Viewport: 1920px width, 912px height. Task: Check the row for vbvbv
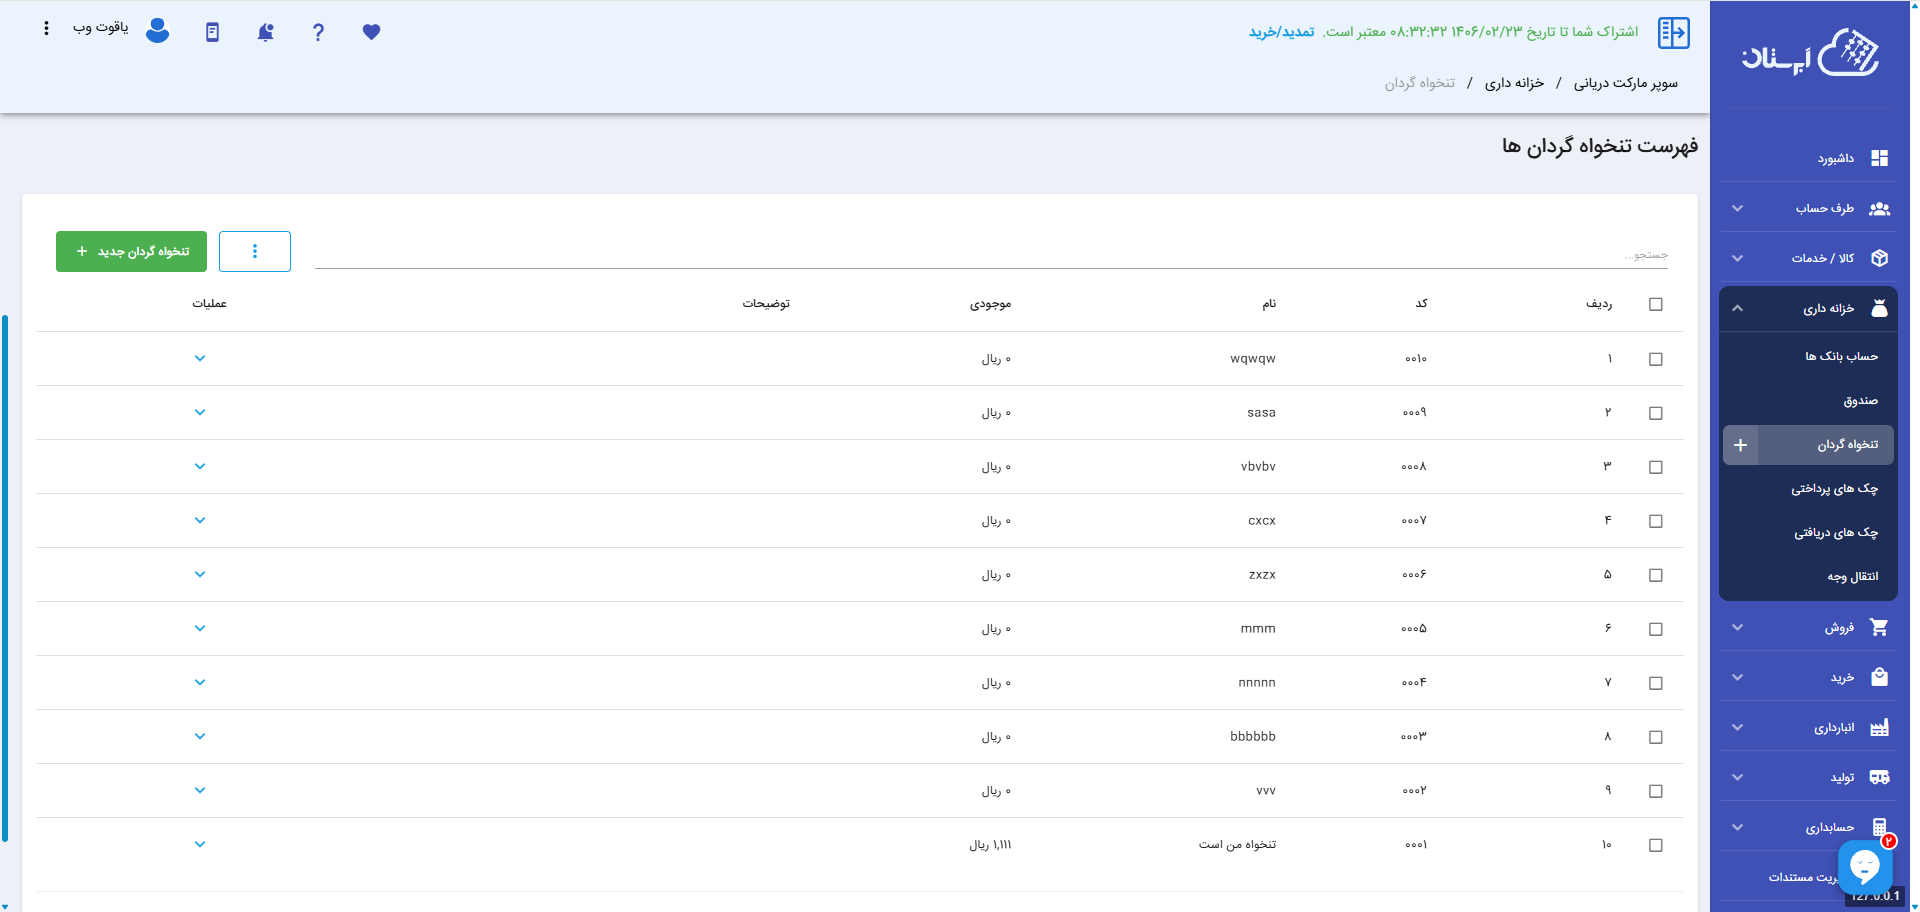pos(1656,467)
